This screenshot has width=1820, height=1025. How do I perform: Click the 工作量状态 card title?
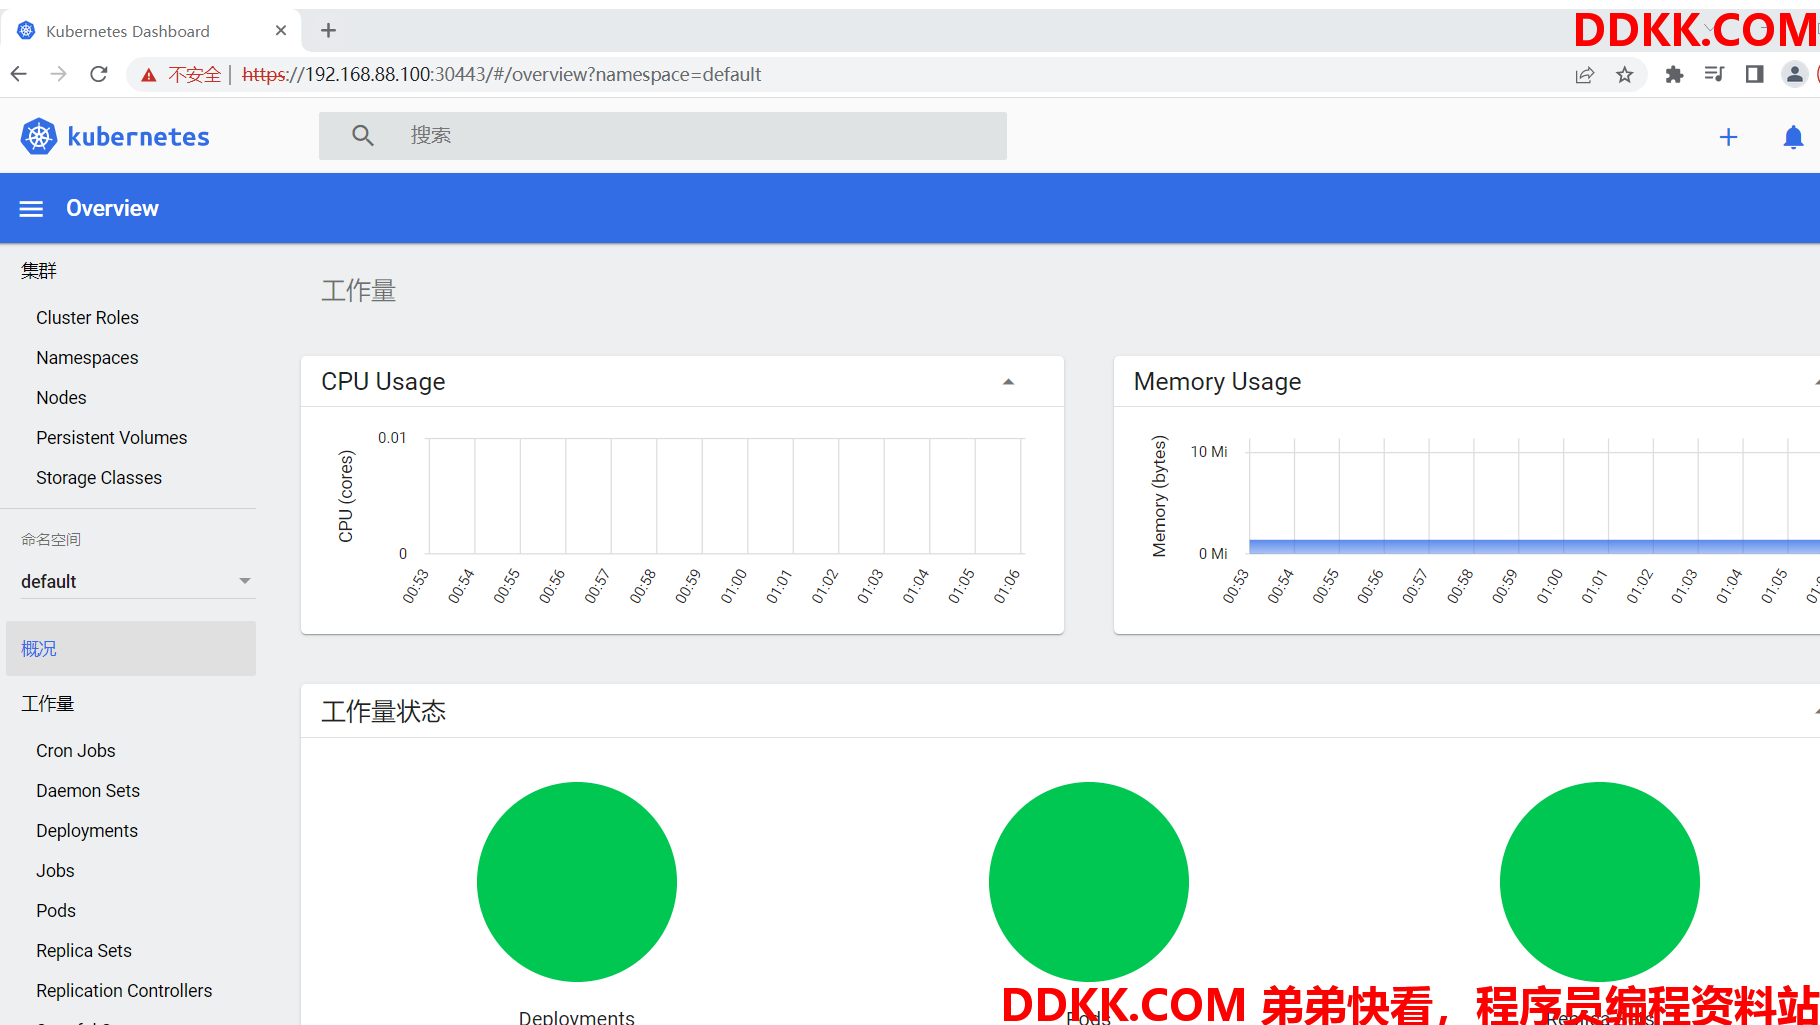(383, 712)
